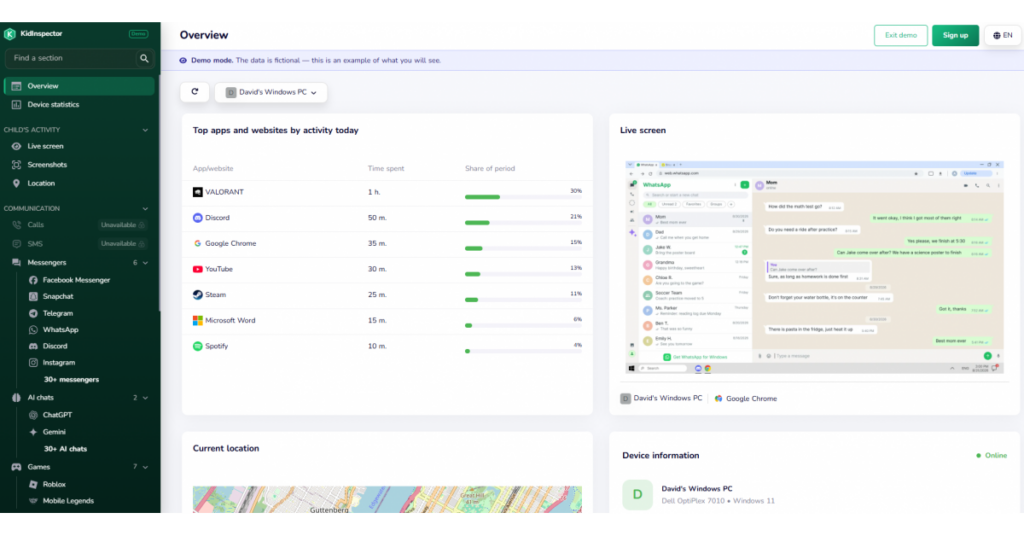This screenshot has height=536, width=1024.
Task: Click the Discord icon in apps table
Action: pyautogui.click(x=197, y=217)
